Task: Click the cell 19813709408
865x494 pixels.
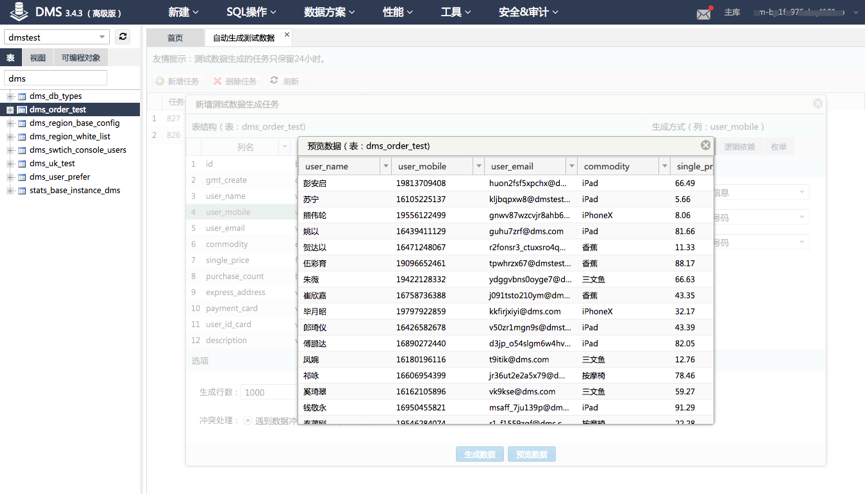Action: tap(421, 183)
